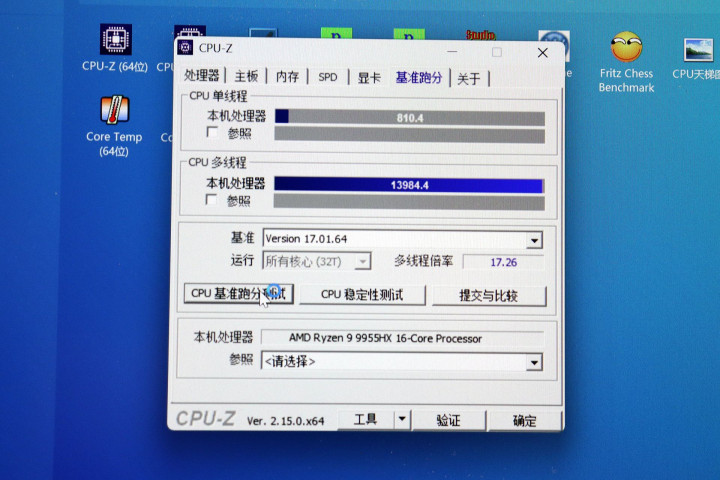Screen dimensions: 720x480
Task: Select the 基准跑分 tab
Action: [x=419, y=78]
